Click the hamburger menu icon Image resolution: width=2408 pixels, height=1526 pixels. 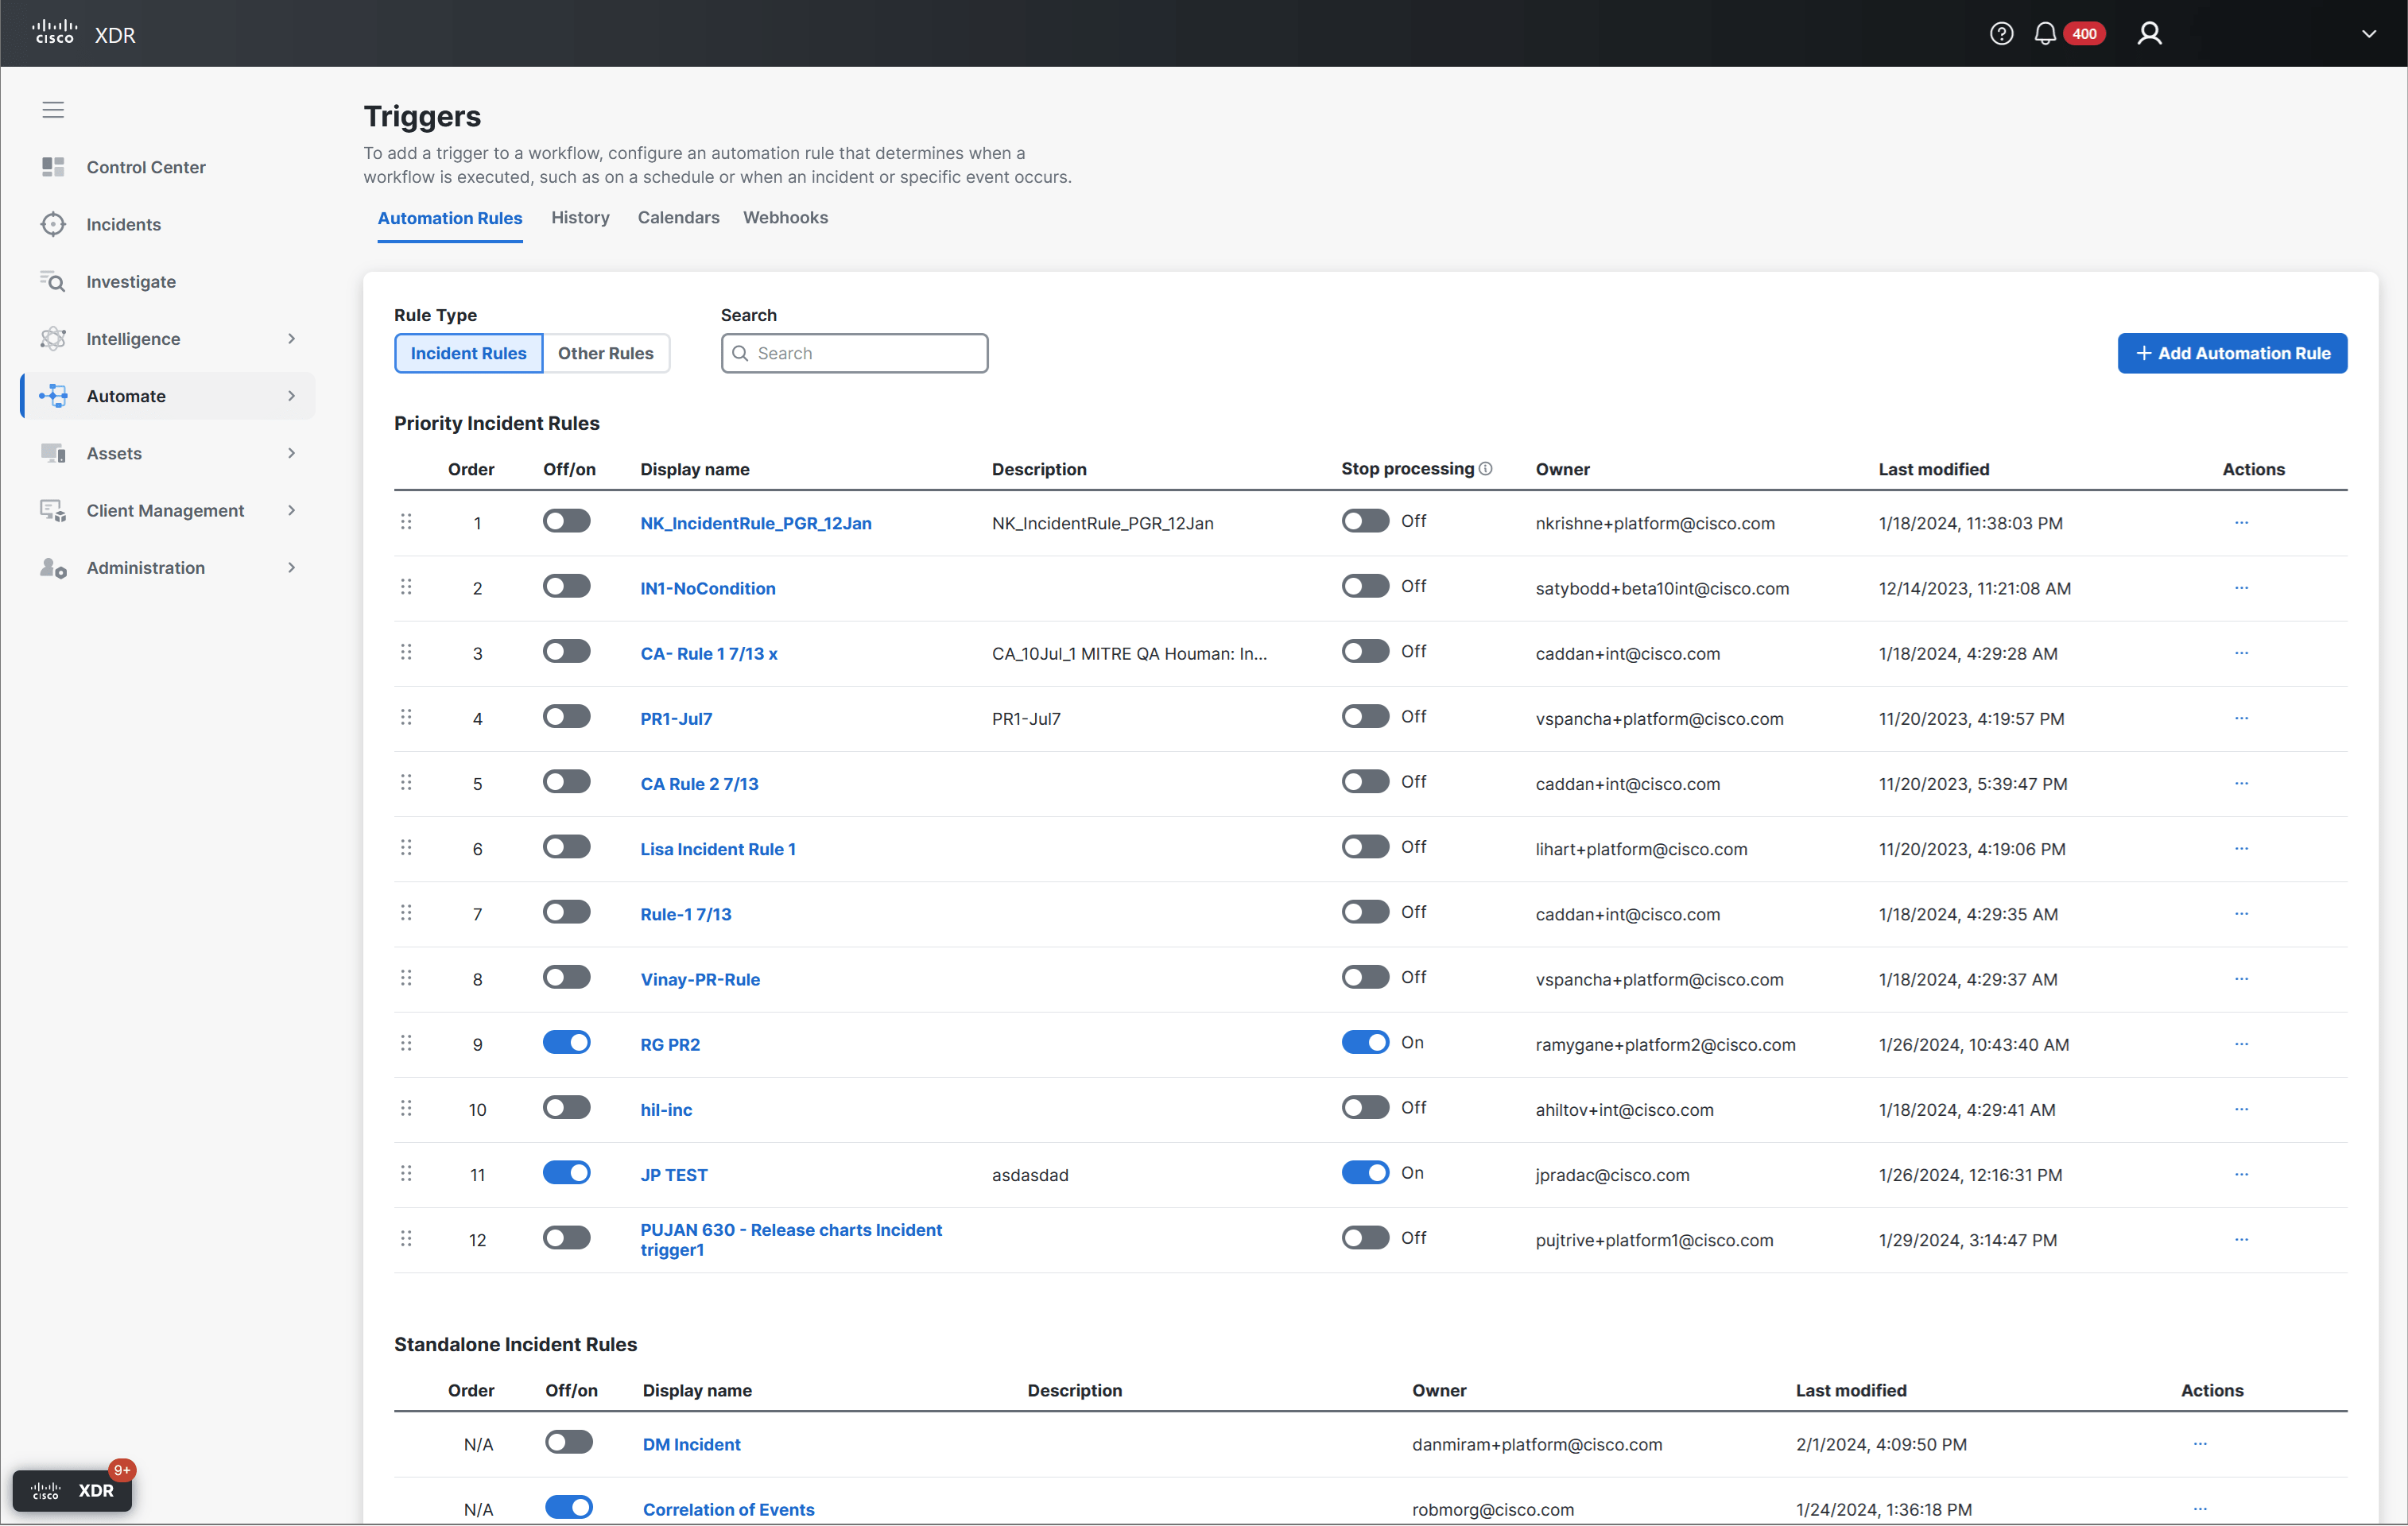(x=53, y=110)
